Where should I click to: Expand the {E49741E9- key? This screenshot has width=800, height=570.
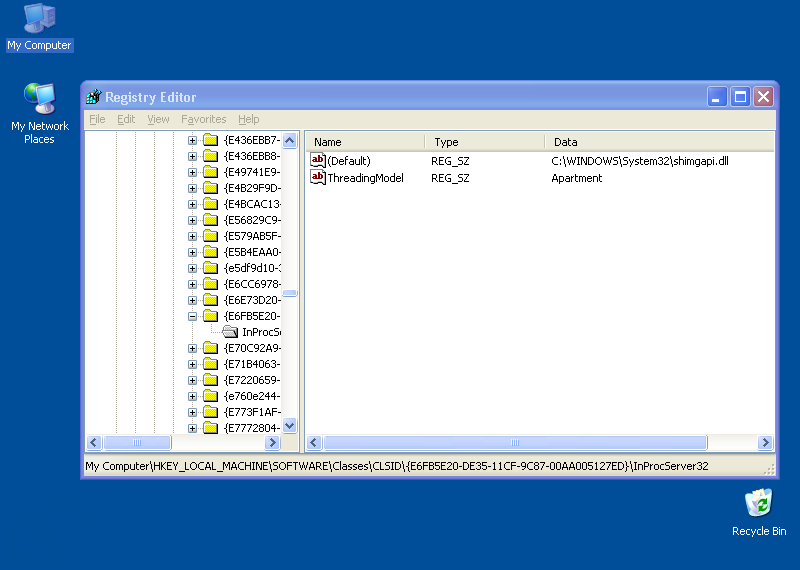(192, 172)
